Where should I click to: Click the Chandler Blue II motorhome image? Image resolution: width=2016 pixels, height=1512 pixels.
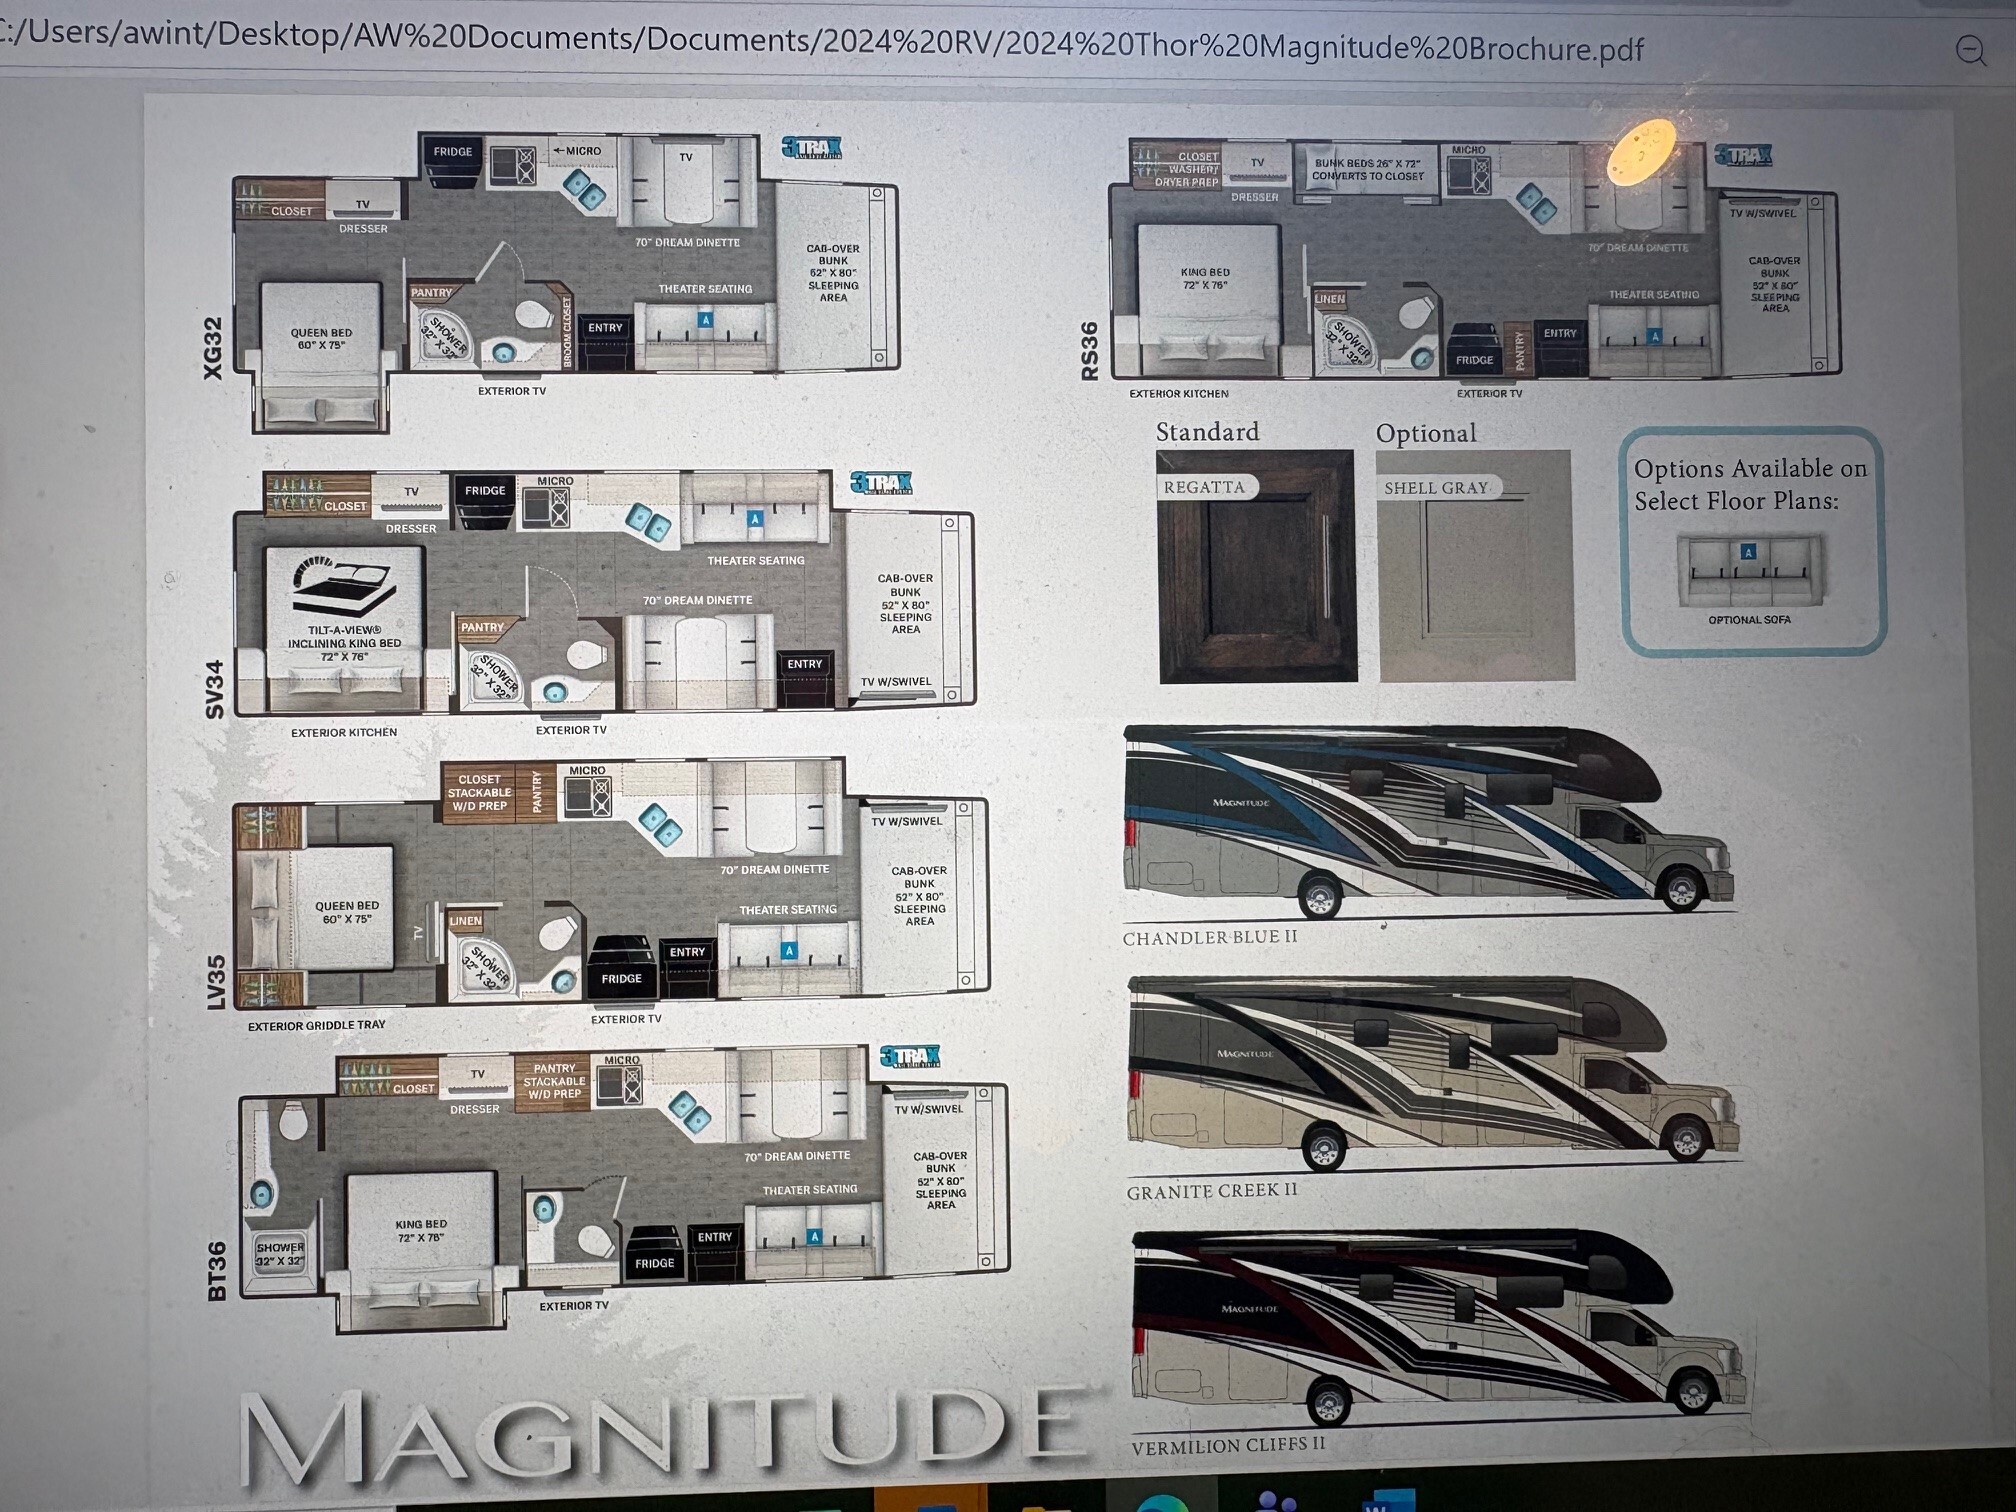1428,820
